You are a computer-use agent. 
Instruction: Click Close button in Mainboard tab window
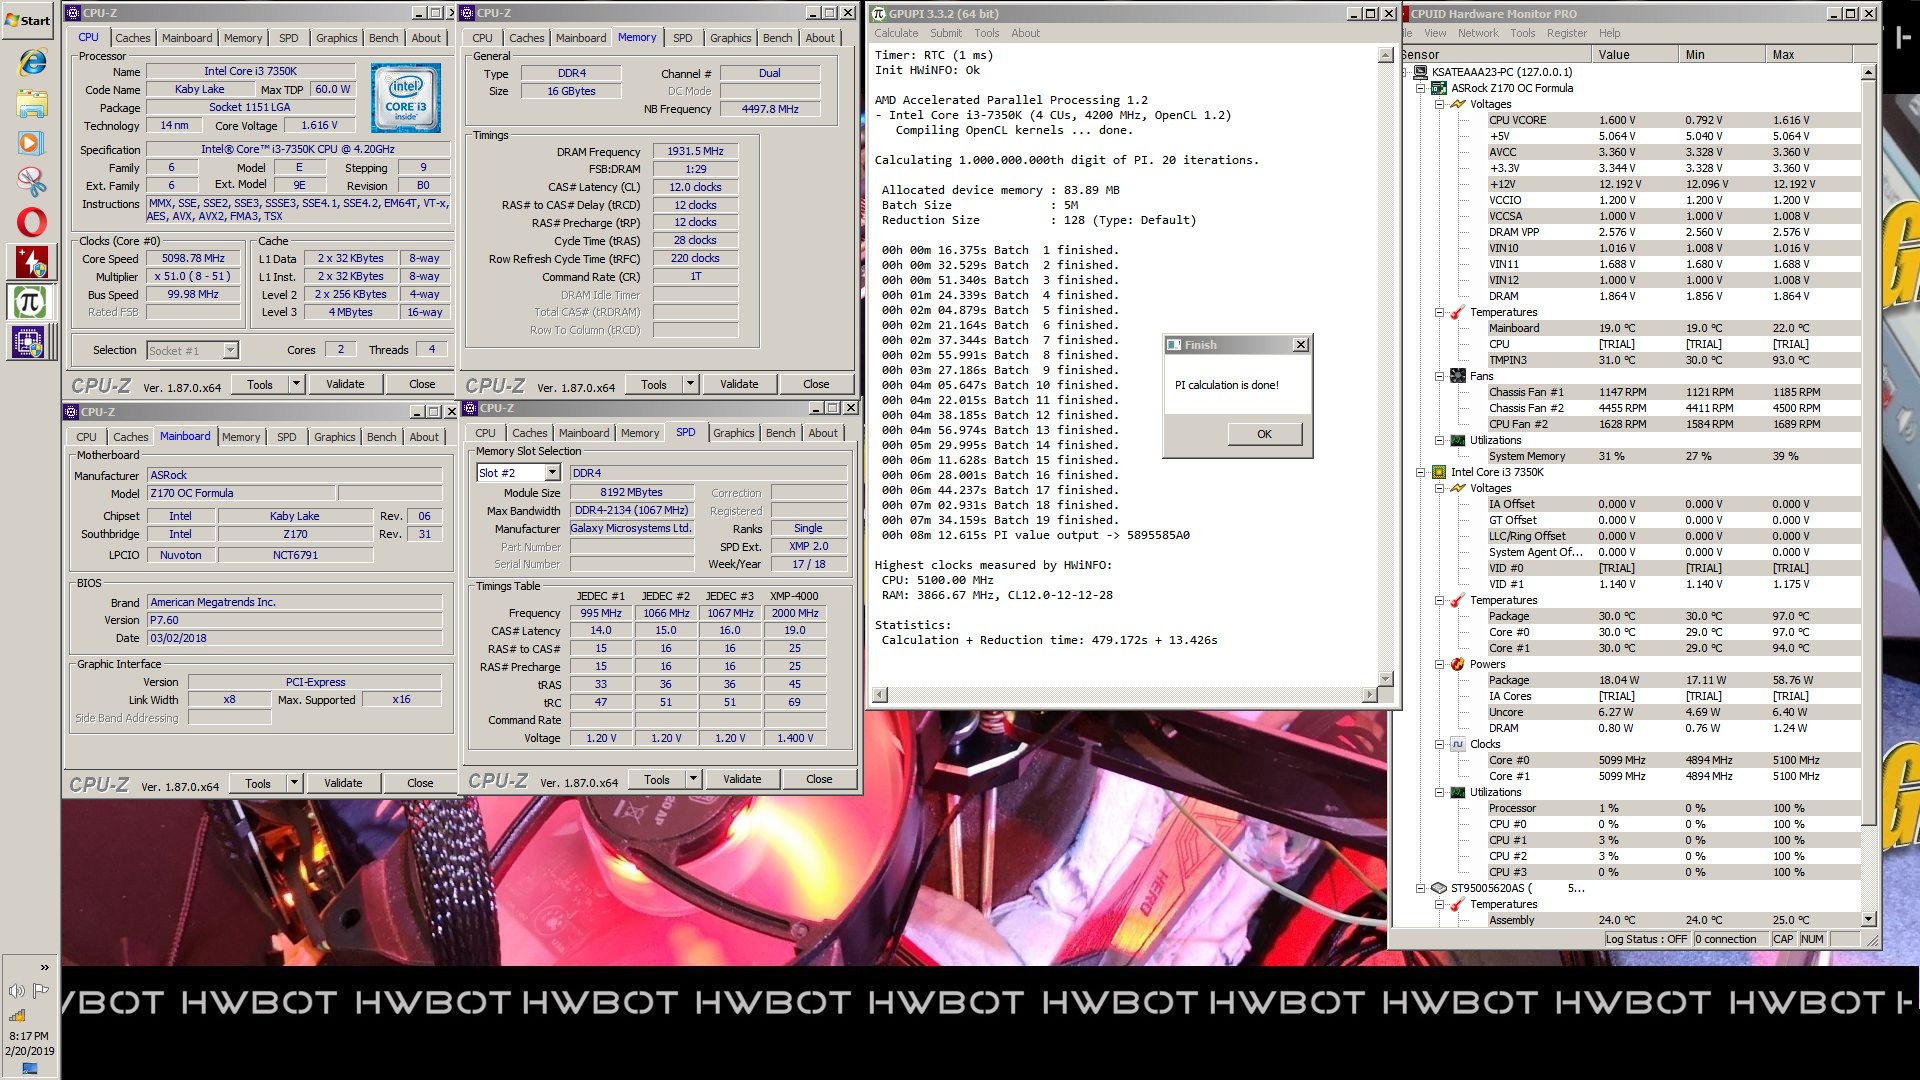point(420,783)
